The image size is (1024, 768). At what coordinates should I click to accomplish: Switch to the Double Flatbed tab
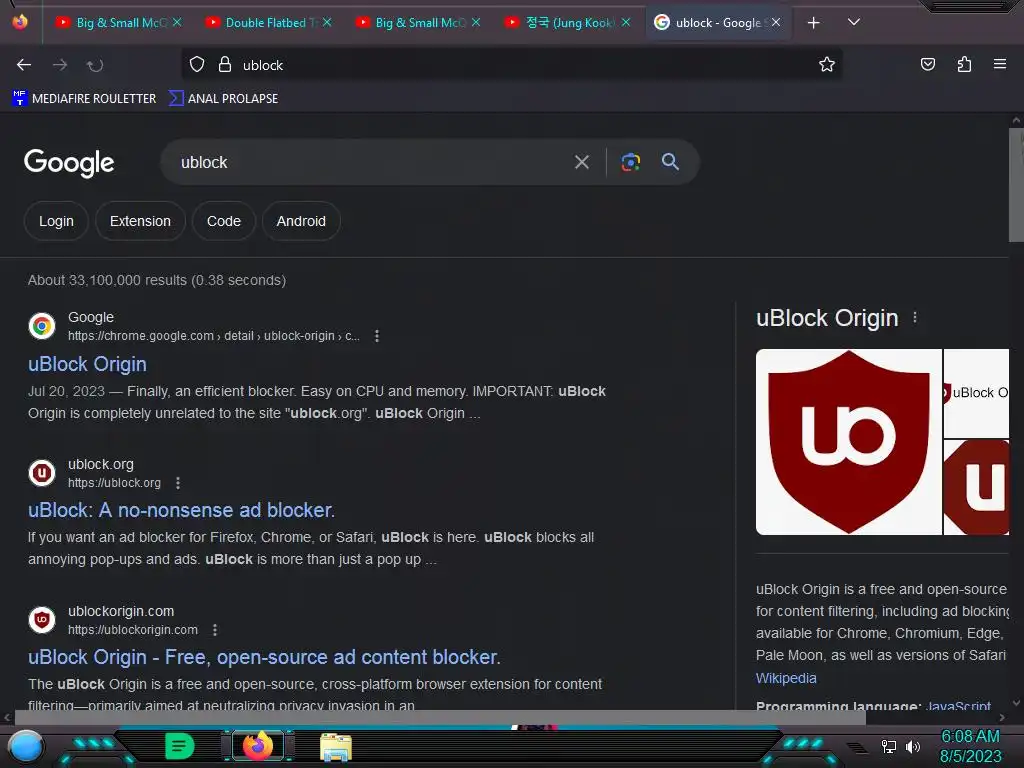click(266, 22)
